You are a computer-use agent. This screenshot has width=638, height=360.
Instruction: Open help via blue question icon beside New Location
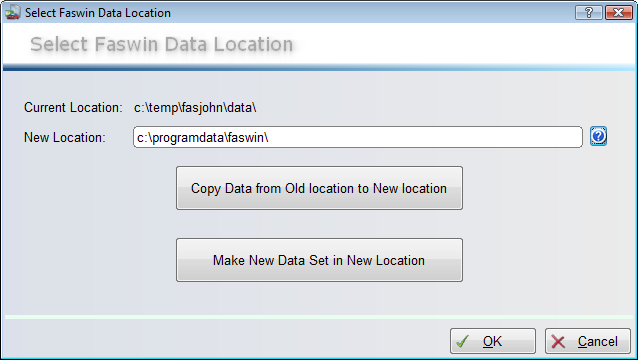click(599, 136)
